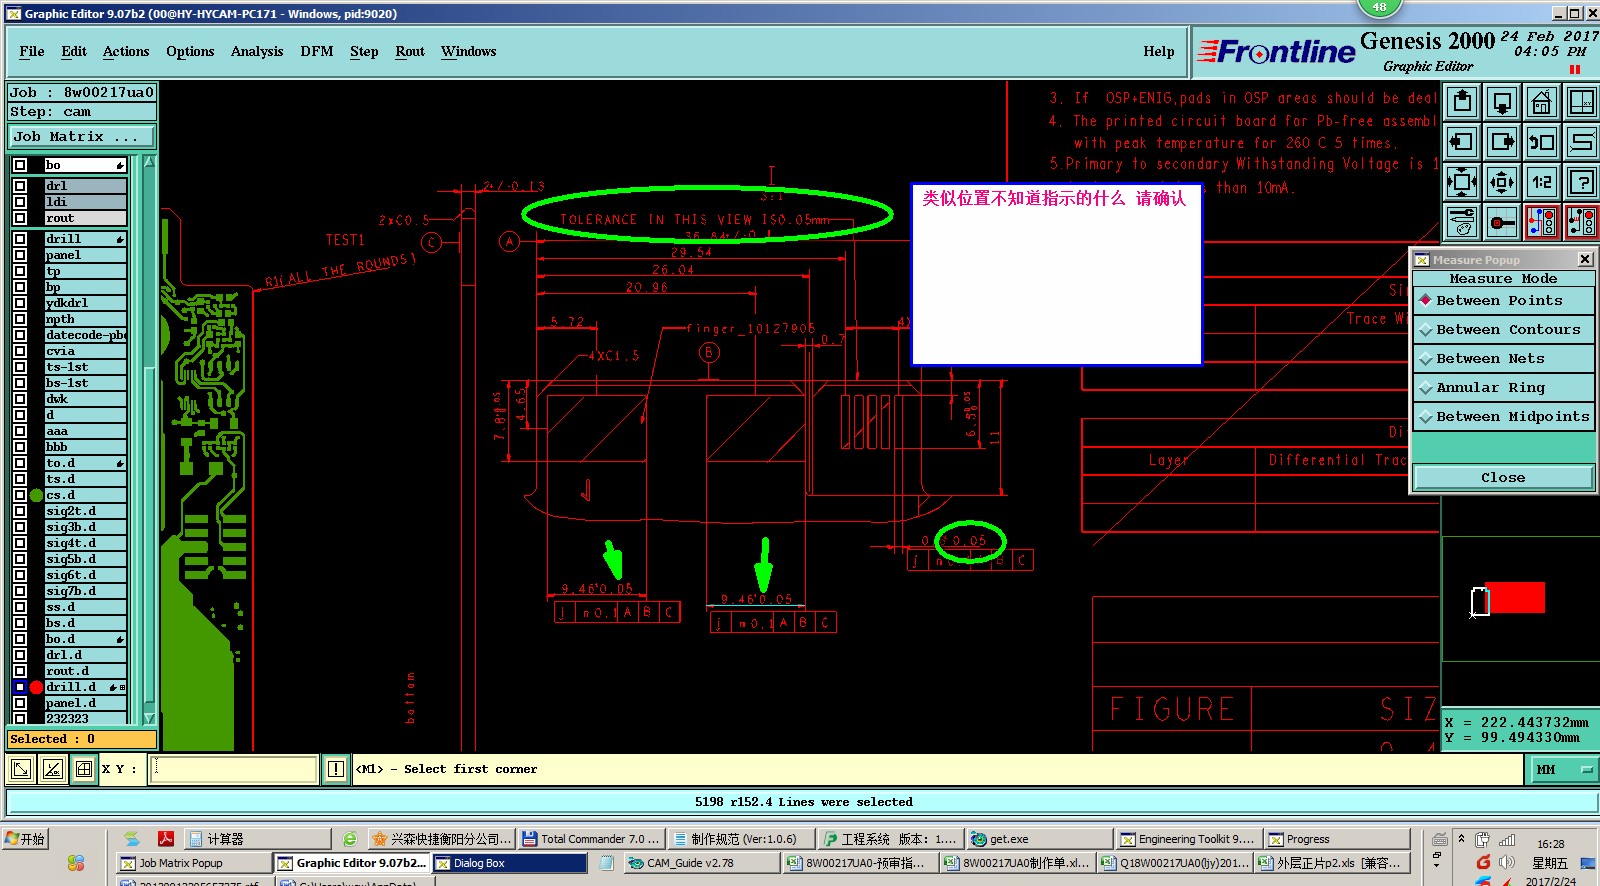Toggle the bo layer checkbox

tap(20, 165)
